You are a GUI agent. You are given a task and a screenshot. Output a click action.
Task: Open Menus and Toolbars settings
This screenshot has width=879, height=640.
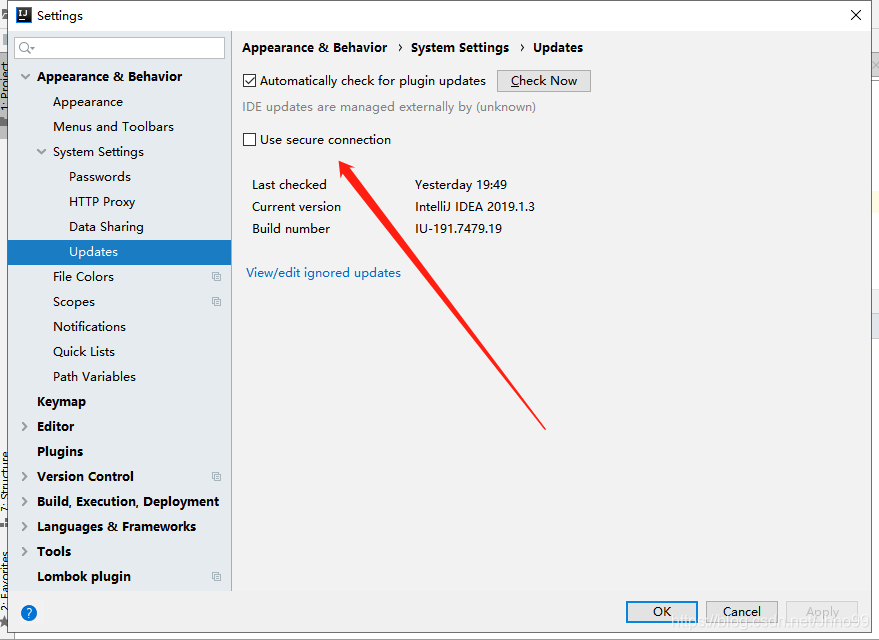click(113, 127)
